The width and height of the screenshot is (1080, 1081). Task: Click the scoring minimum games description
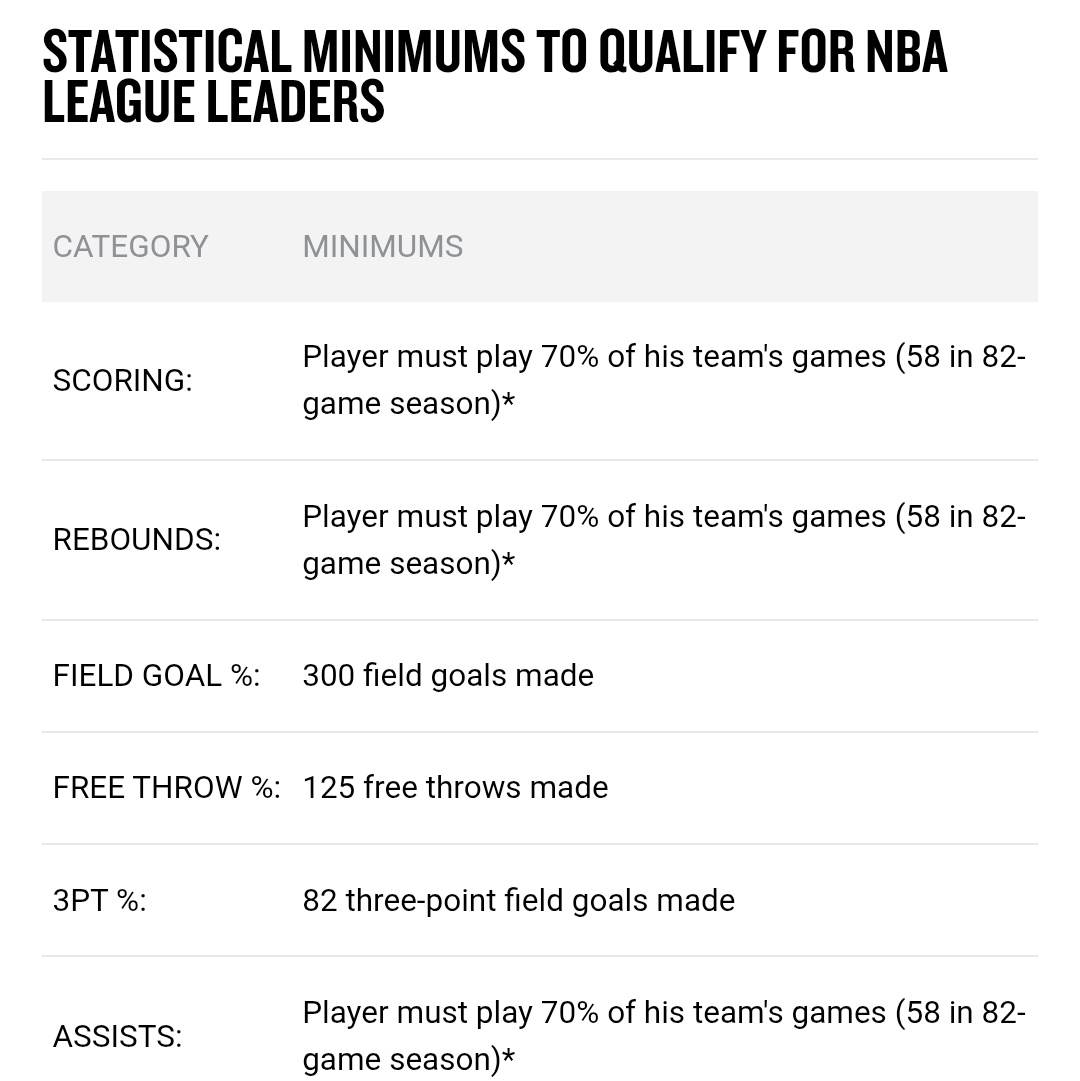point(664,380)
